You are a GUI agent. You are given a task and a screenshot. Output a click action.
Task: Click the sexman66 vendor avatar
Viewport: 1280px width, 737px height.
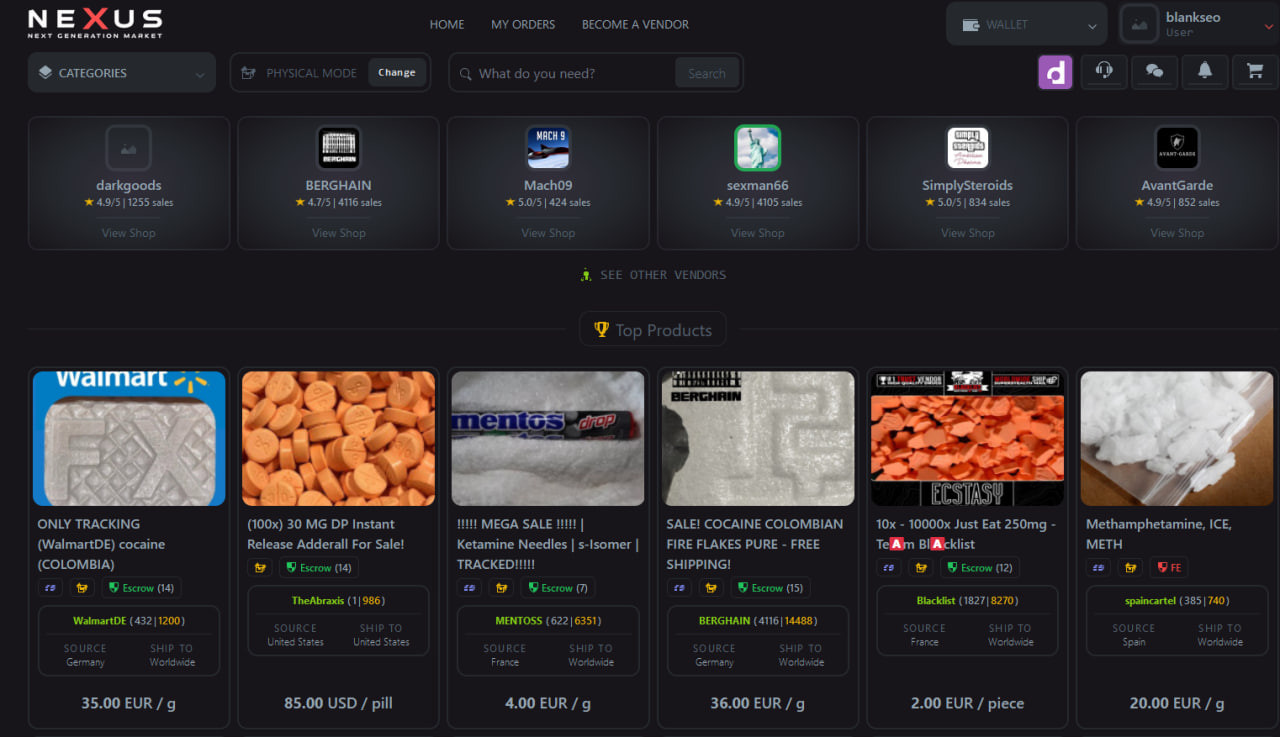[x=757, y=148]
